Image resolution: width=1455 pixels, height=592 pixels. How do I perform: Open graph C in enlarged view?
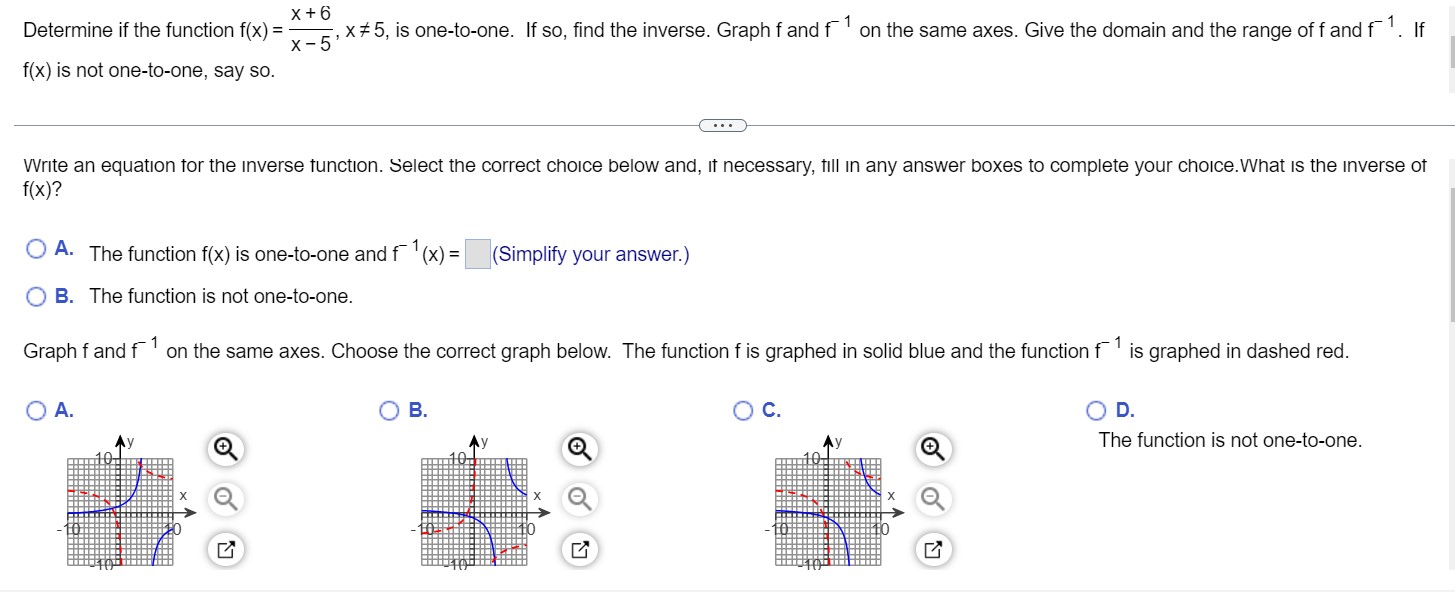(931, 547)
